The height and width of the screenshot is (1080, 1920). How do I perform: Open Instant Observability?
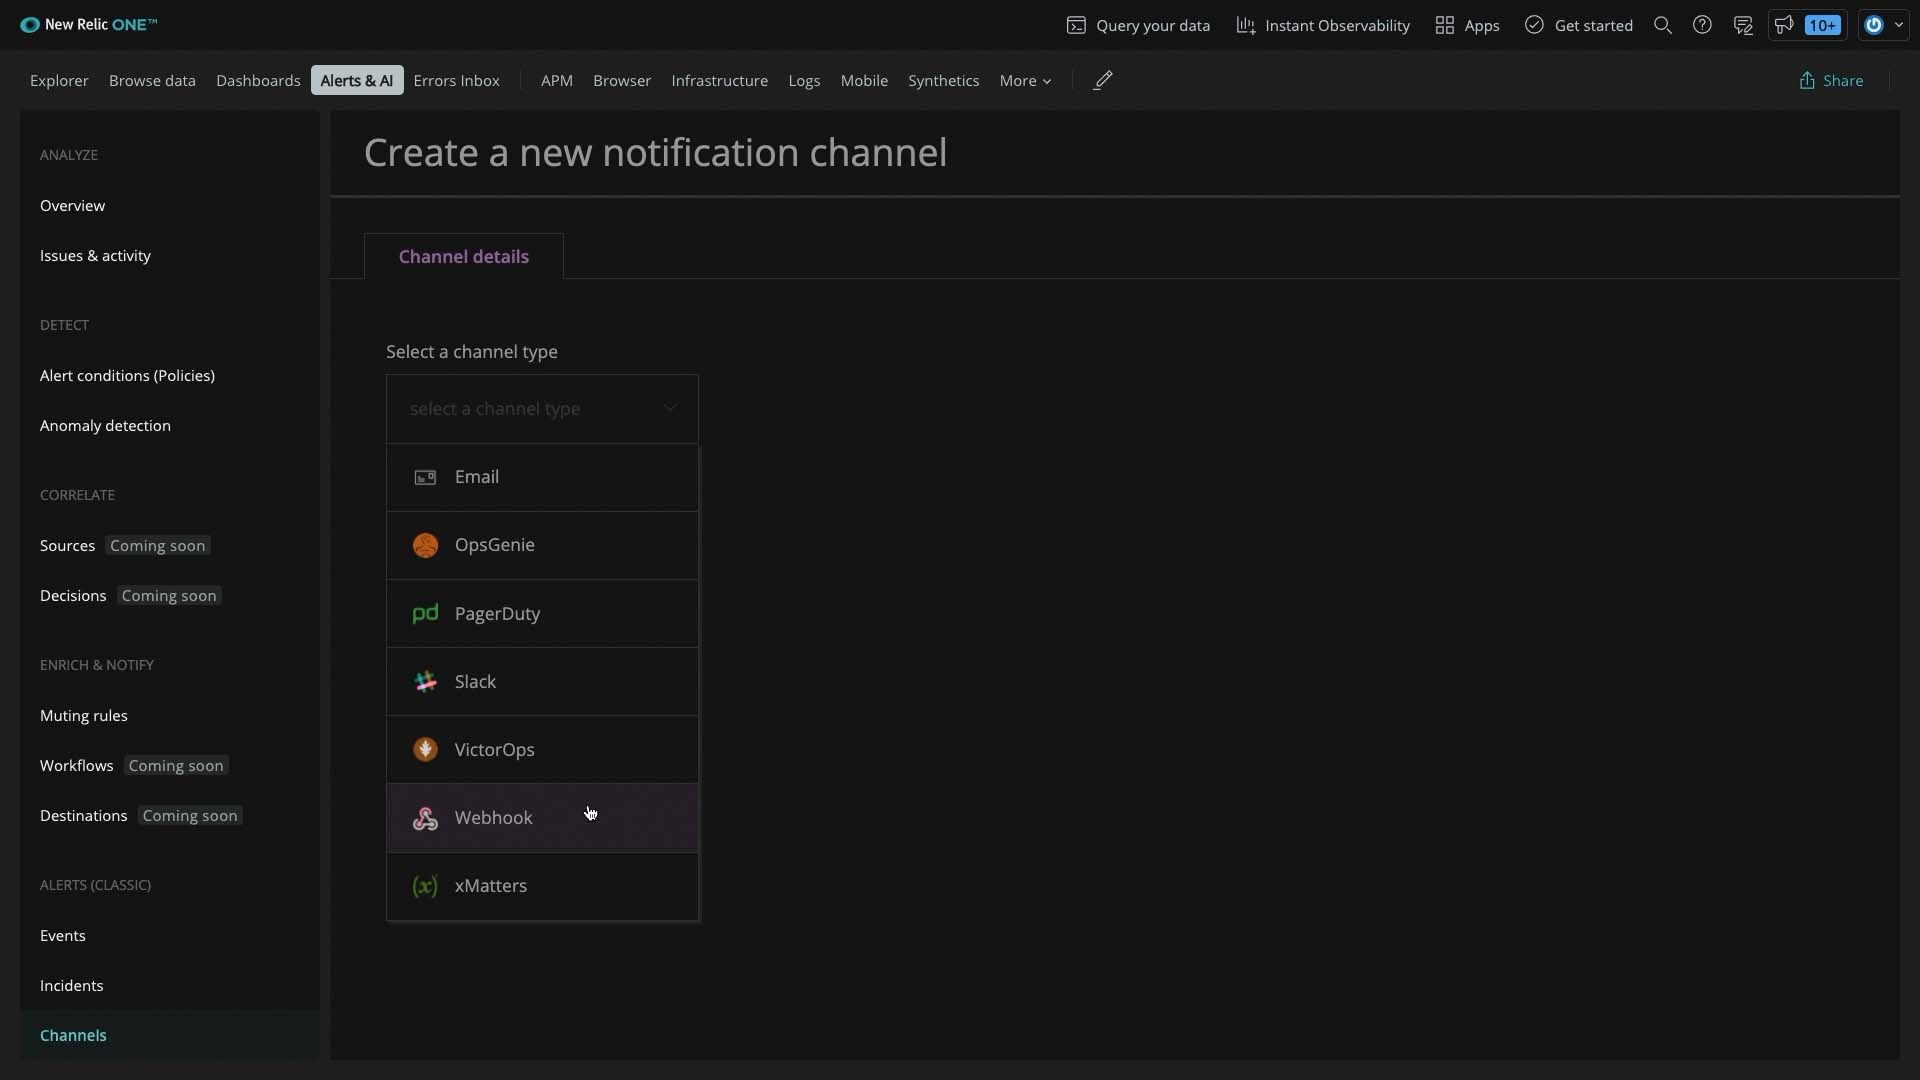point(1323,25)
